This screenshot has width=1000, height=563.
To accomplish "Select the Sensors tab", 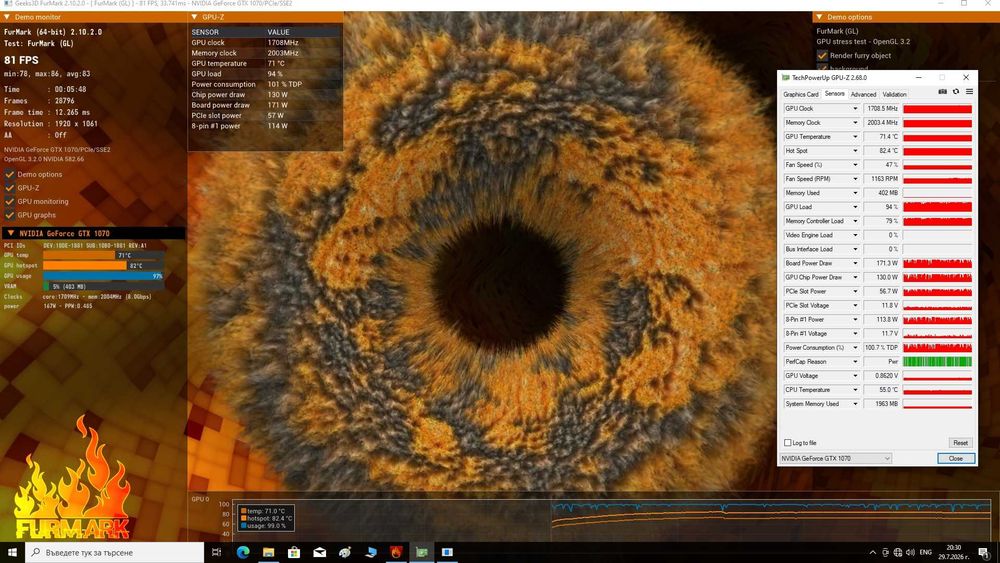I will pyautogui.click(x=834, y=94).
